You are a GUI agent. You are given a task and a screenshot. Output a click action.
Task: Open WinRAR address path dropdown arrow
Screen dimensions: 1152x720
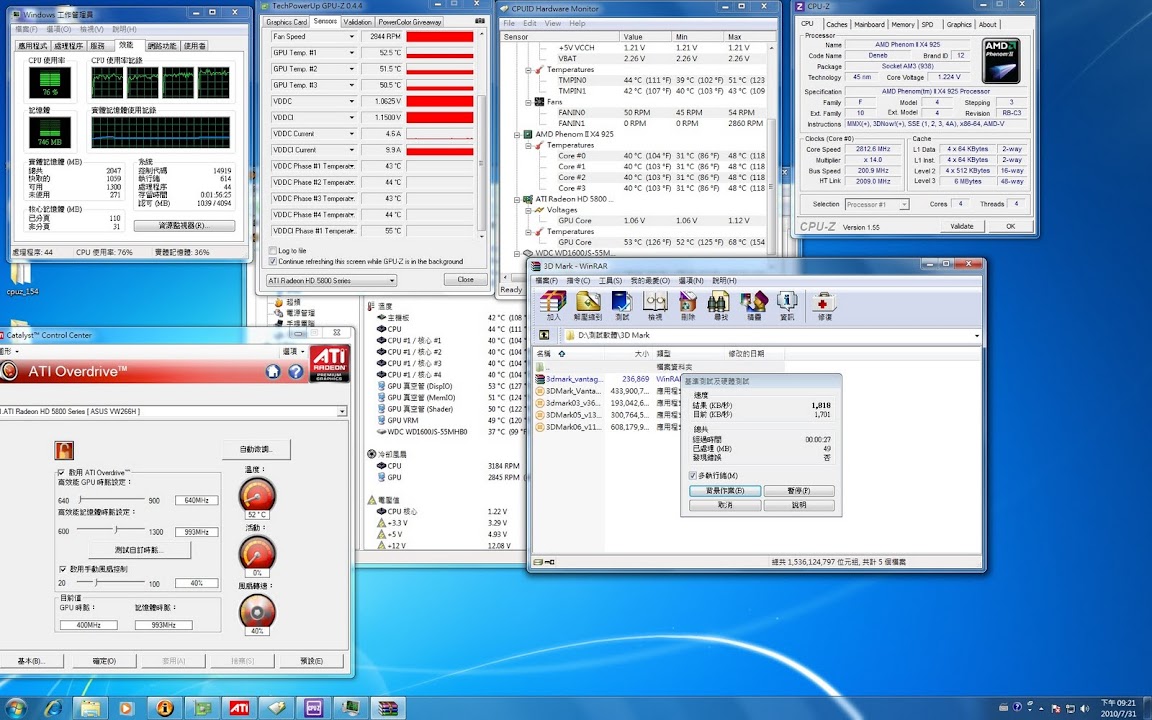coord(976,335)
